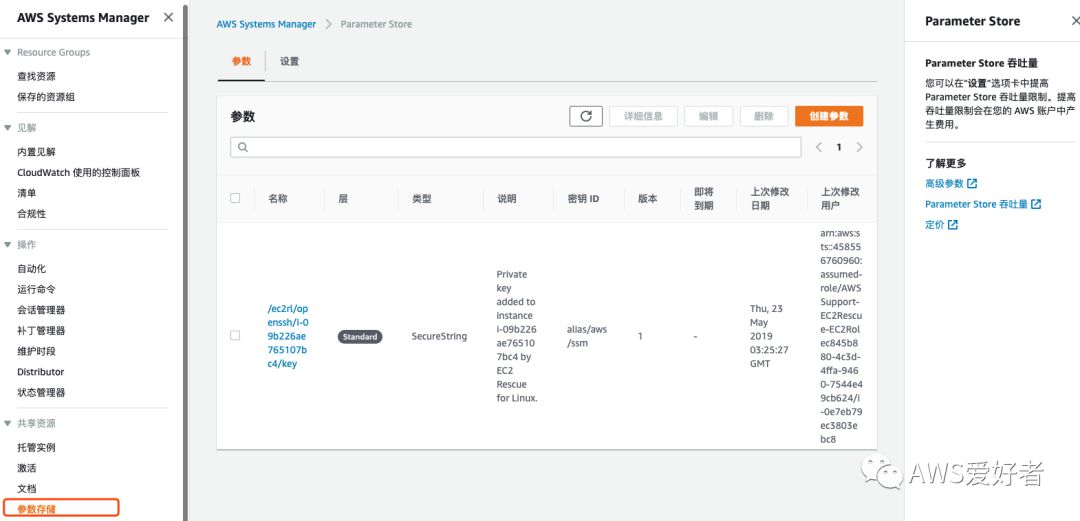
Task: Collapse the 见解 section
Action: tap(8, 127)
